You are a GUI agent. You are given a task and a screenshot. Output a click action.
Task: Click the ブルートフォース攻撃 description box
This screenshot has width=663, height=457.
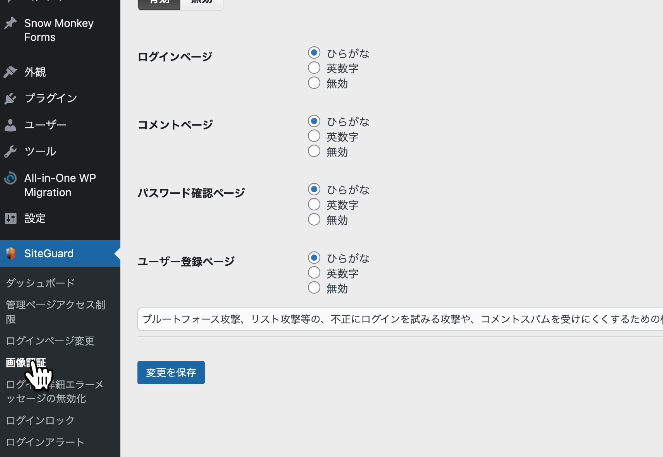tap(400, 319)
